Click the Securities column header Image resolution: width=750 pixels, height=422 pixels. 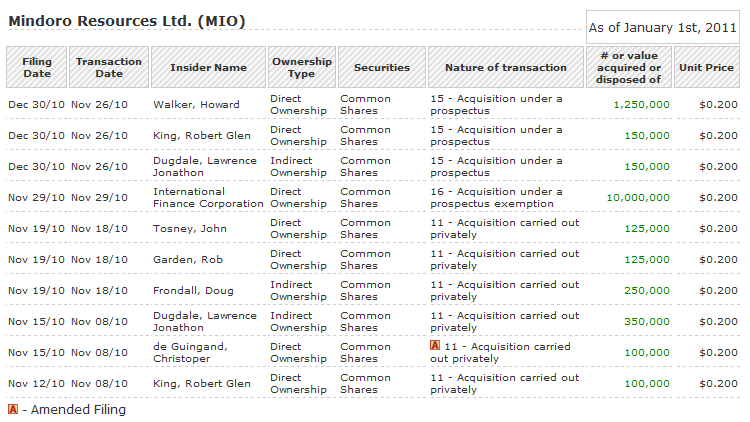point(382,67)
